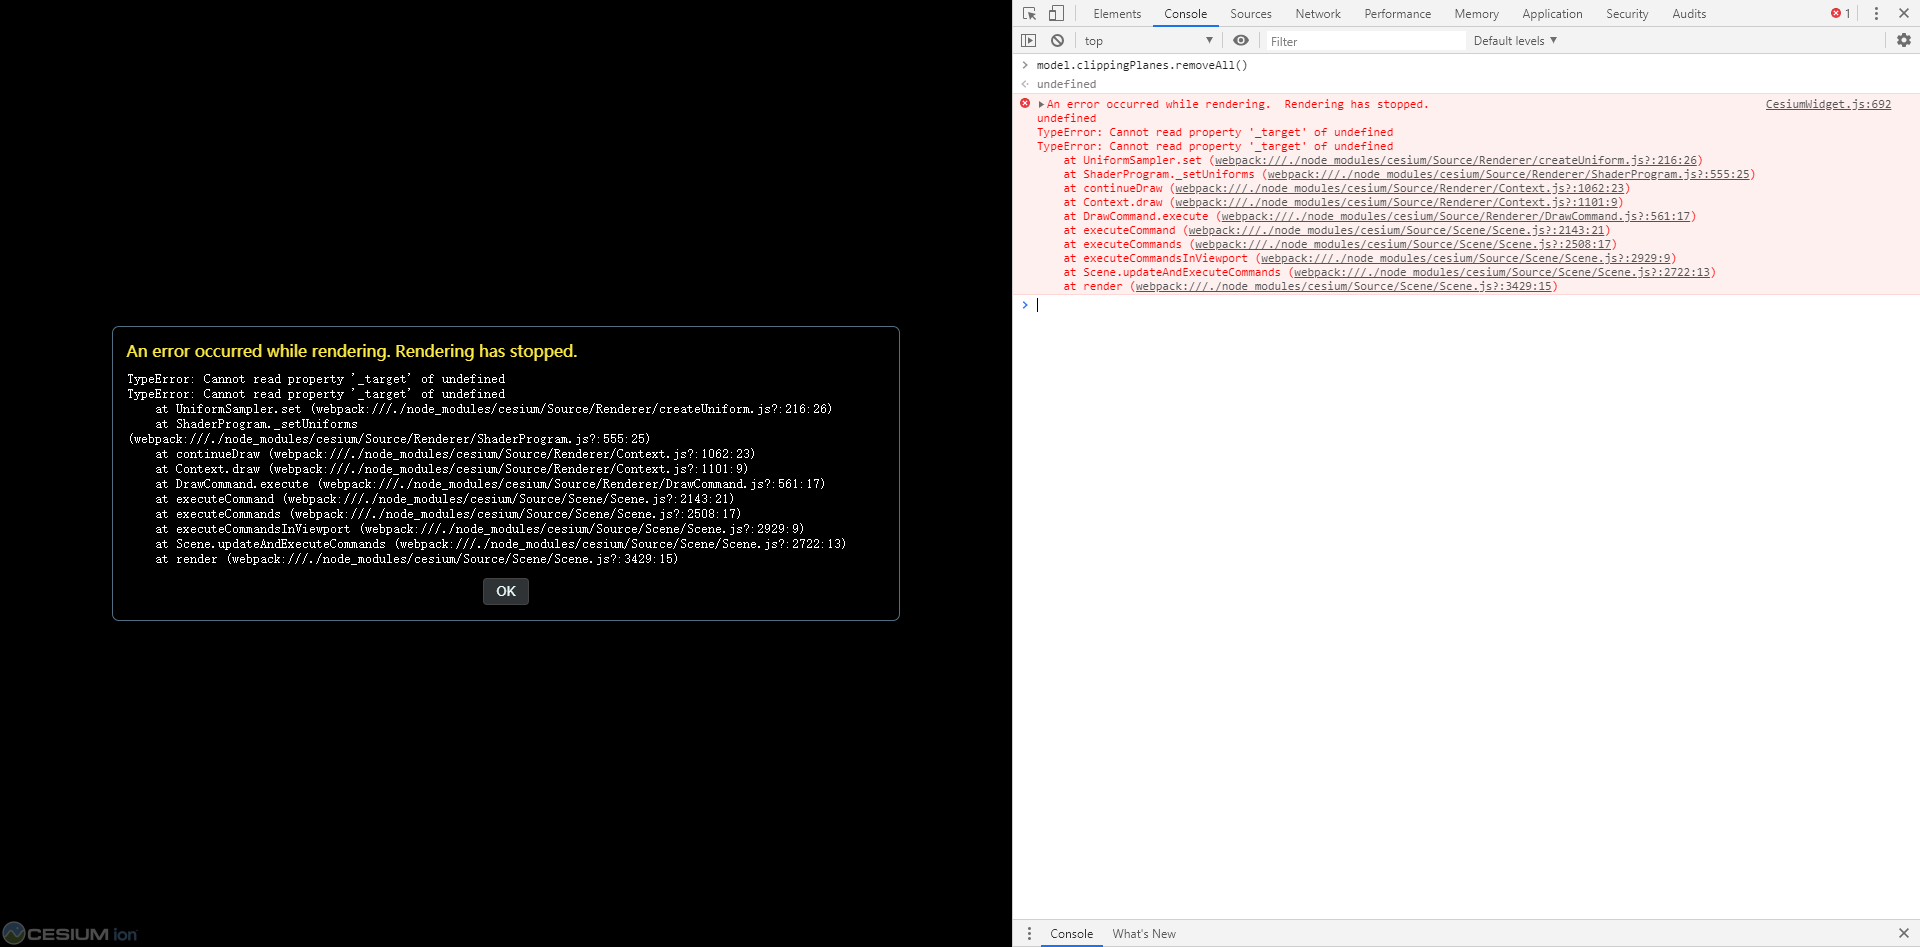Open Scene.js:2929:9 stack trace link
The image size is (1920, 947).
click(1466, 258)
